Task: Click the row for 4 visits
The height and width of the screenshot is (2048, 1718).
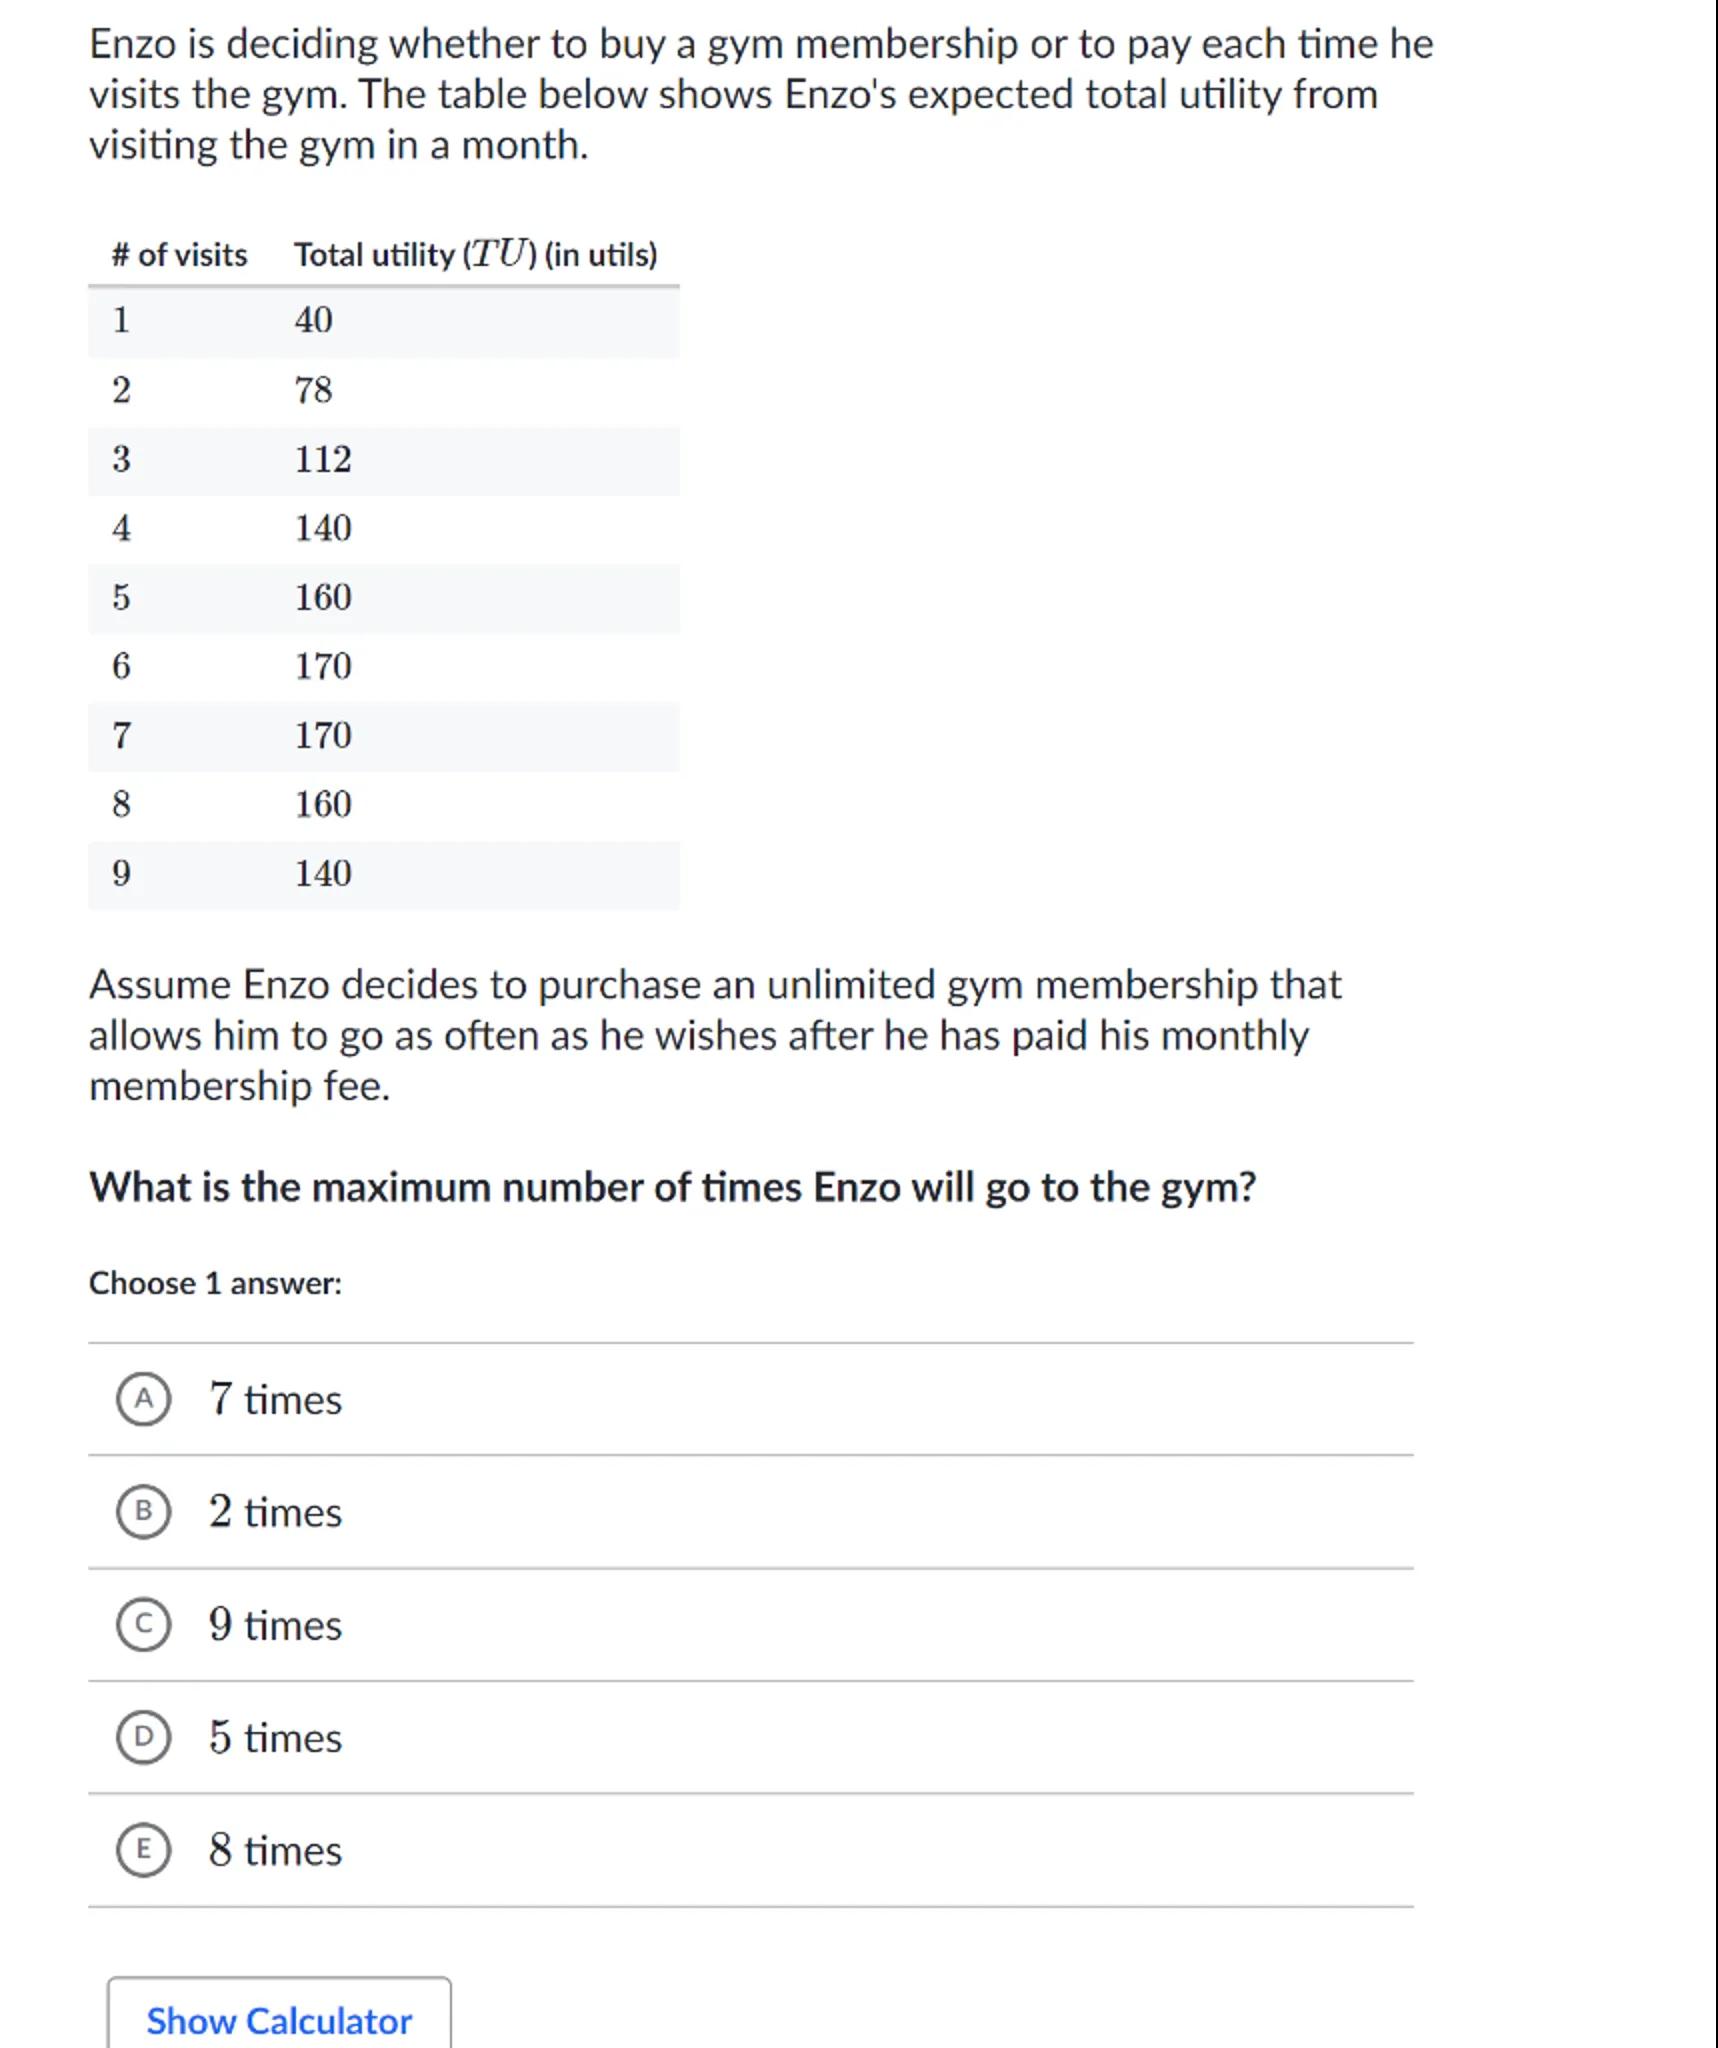Action: (383, 528)
